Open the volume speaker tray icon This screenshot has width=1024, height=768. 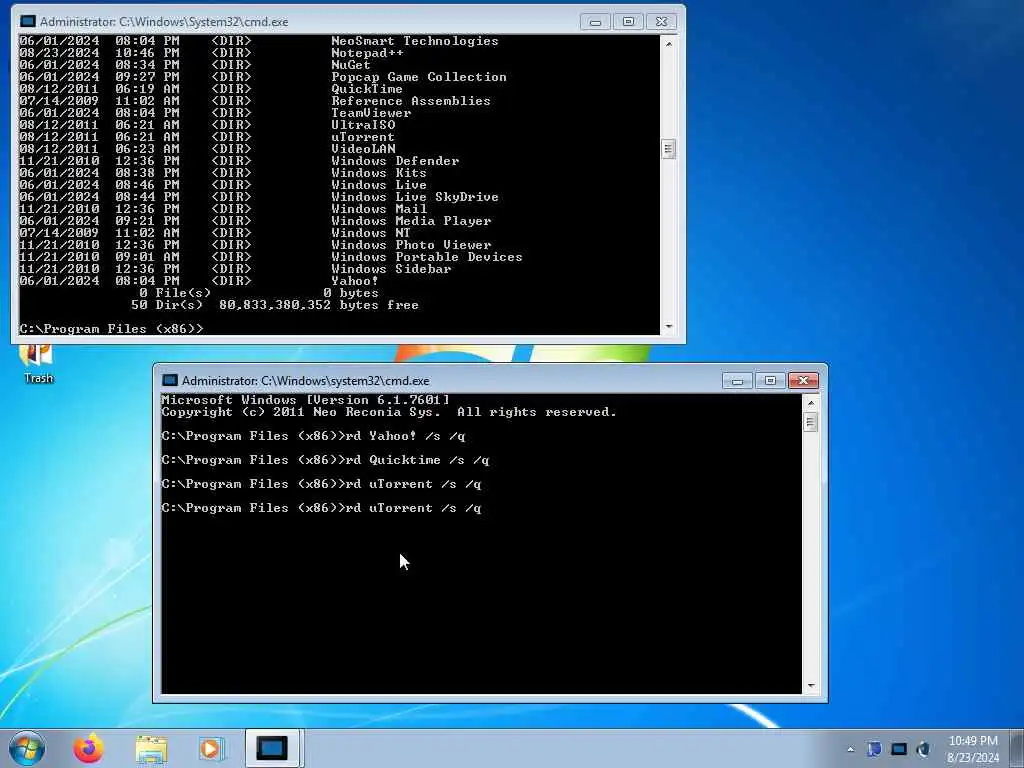click(x=923, y=749)
